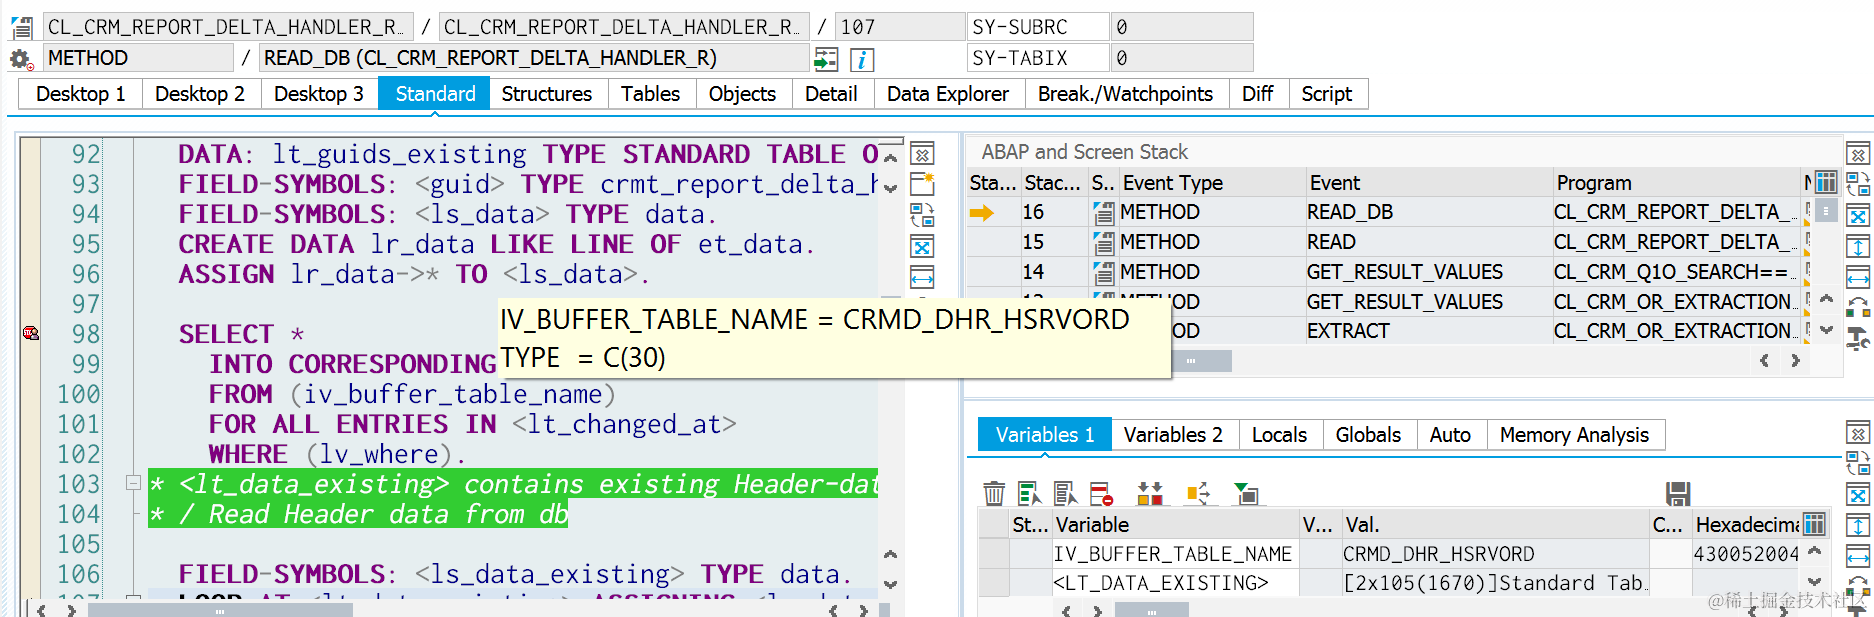Close the source code tool via its top-right icon
Image resolution: width=1874 pixels, height=617 pixels.
coord(922,154)
